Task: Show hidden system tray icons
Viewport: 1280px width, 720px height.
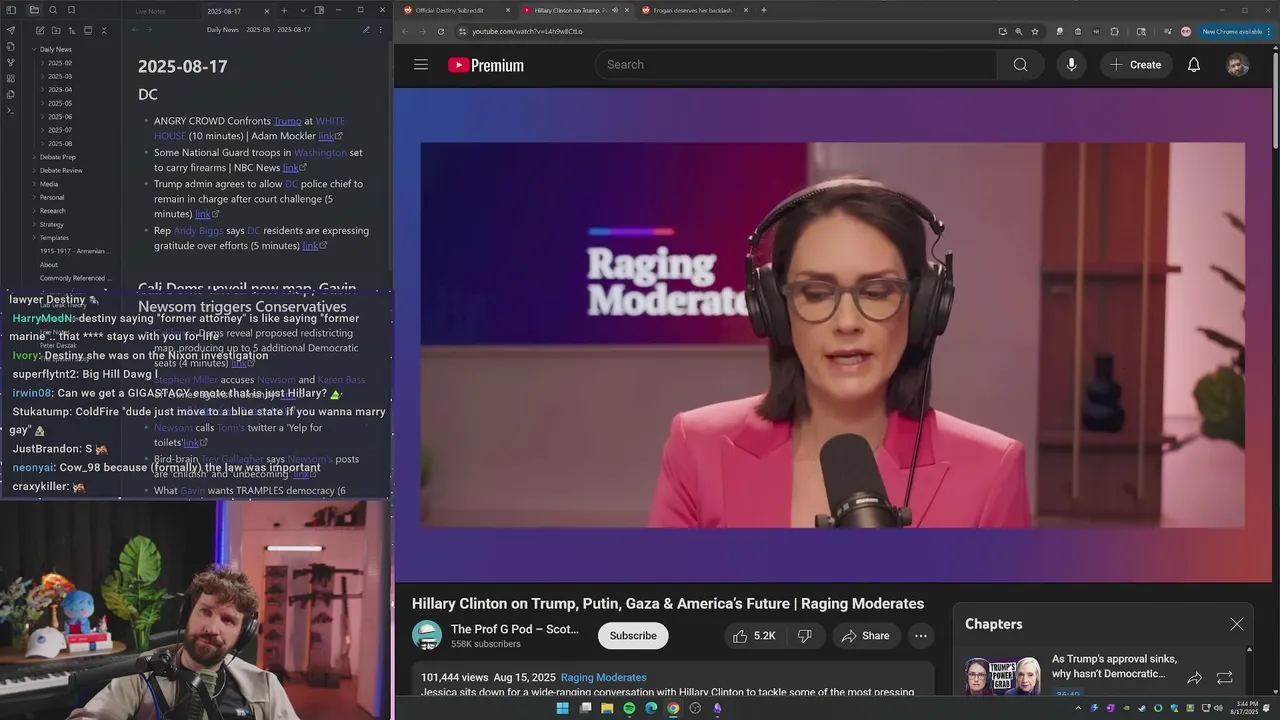Action: click(x=1078, y=708)
